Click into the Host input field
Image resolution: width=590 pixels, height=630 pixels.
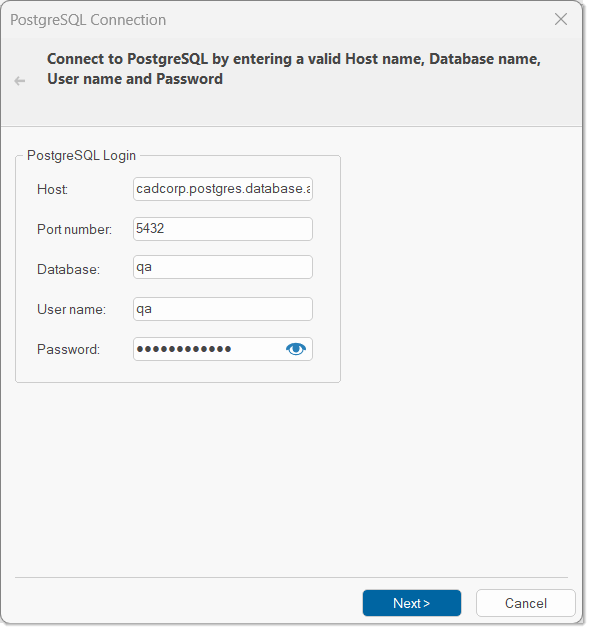tap(223, 189)
